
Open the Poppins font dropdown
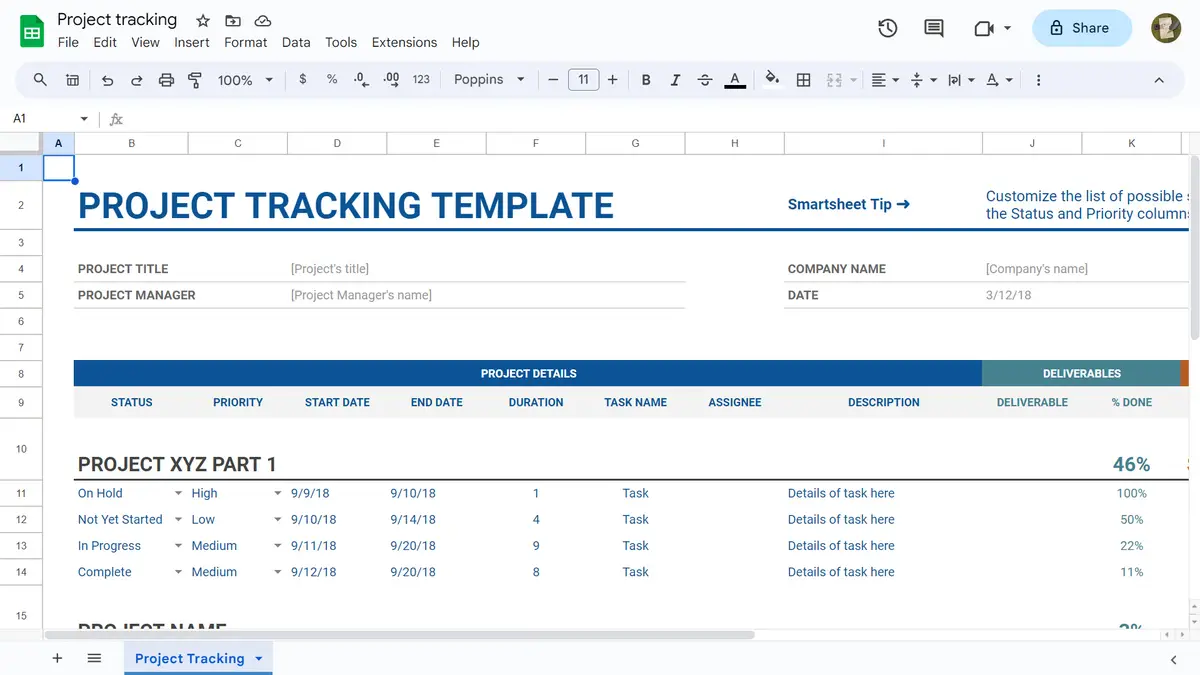pyautogui.click(x=489, y=80)
